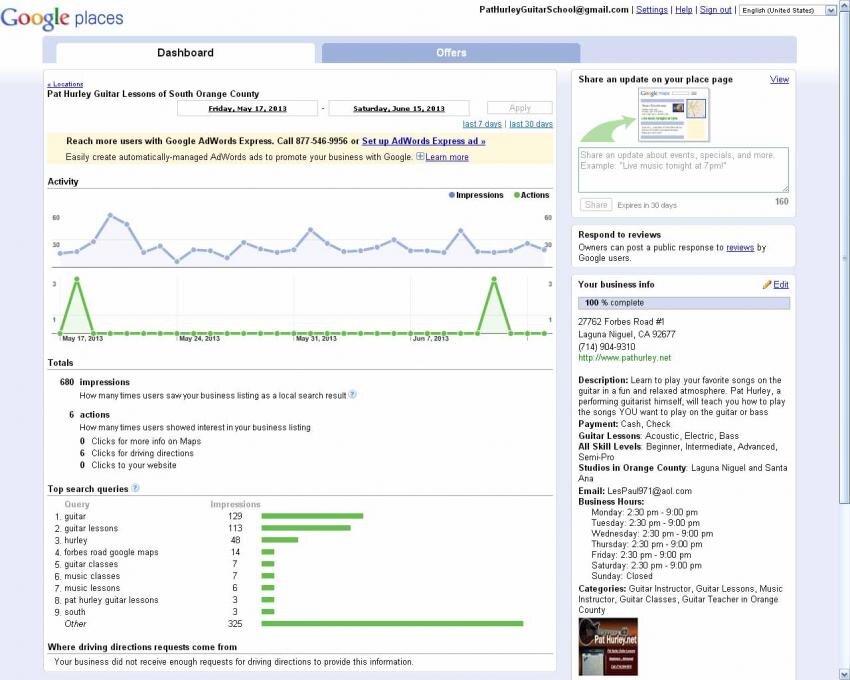Image resolution: width=850 pixels, height=680 pixels.
Task: Click the '680 impressions' total
Action: coord(95,382)
